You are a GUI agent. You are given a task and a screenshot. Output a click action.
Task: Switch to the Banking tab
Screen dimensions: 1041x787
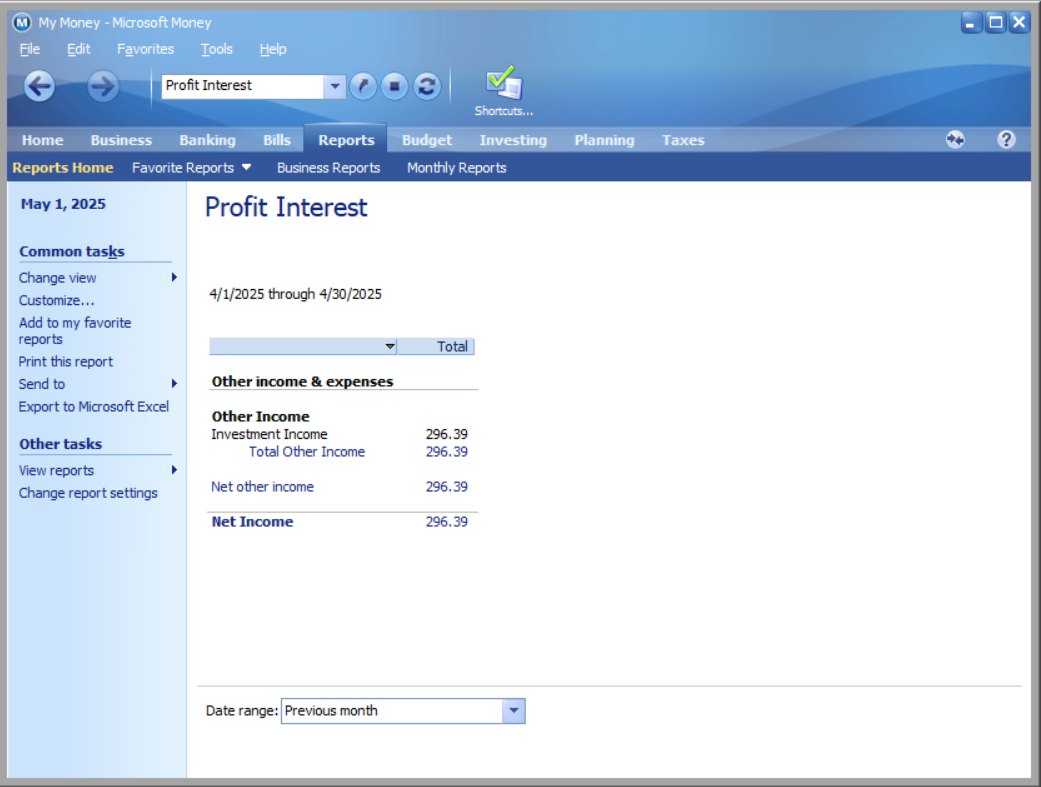[x=208, y=140]
